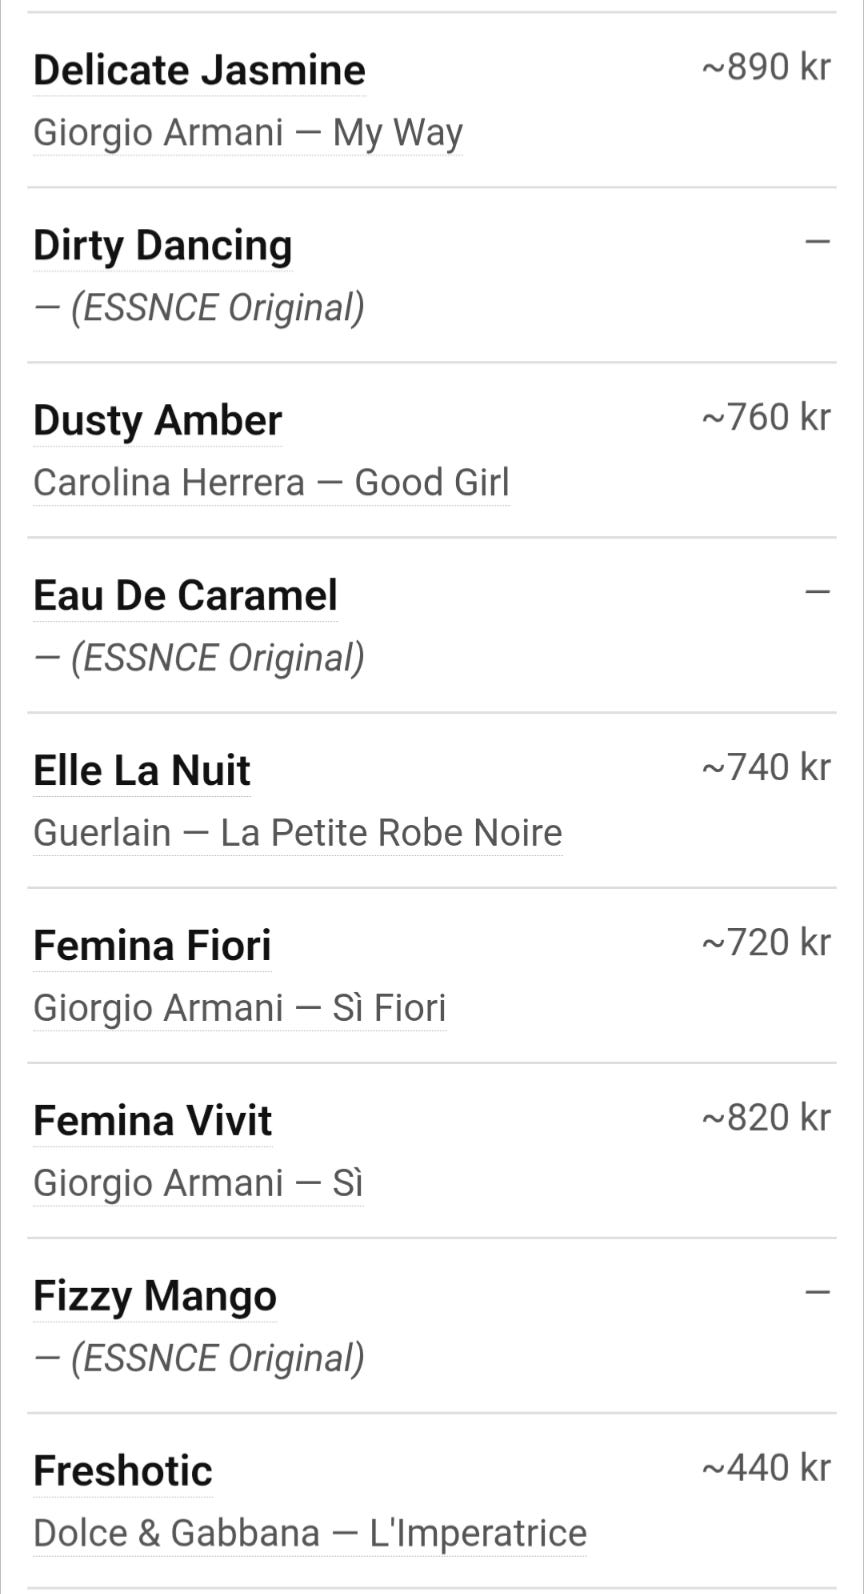This screenshot has width=864, height=1594.
Task: Open the Freshotic fragrance link
Action: click(122, 1470)
